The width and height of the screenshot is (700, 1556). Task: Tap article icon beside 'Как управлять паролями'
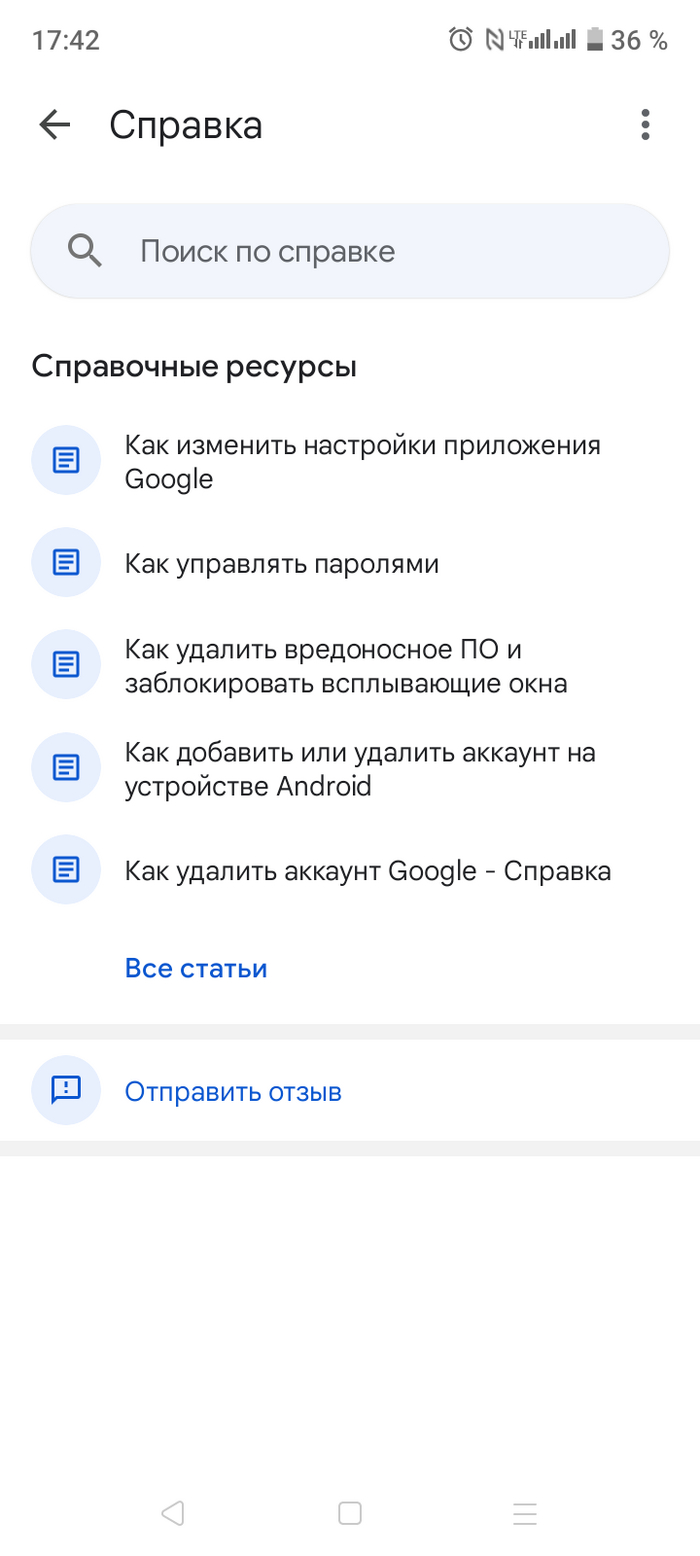(x=66, y=562)
